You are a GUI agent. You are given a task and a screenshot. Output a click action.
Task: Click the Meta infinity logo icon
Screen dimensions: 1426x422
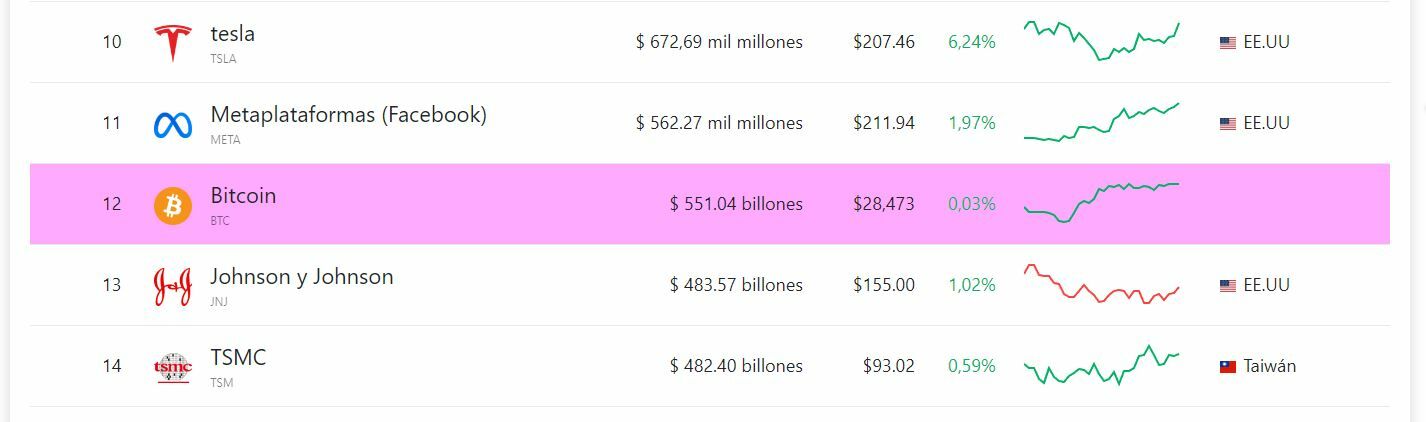point(172,124)
